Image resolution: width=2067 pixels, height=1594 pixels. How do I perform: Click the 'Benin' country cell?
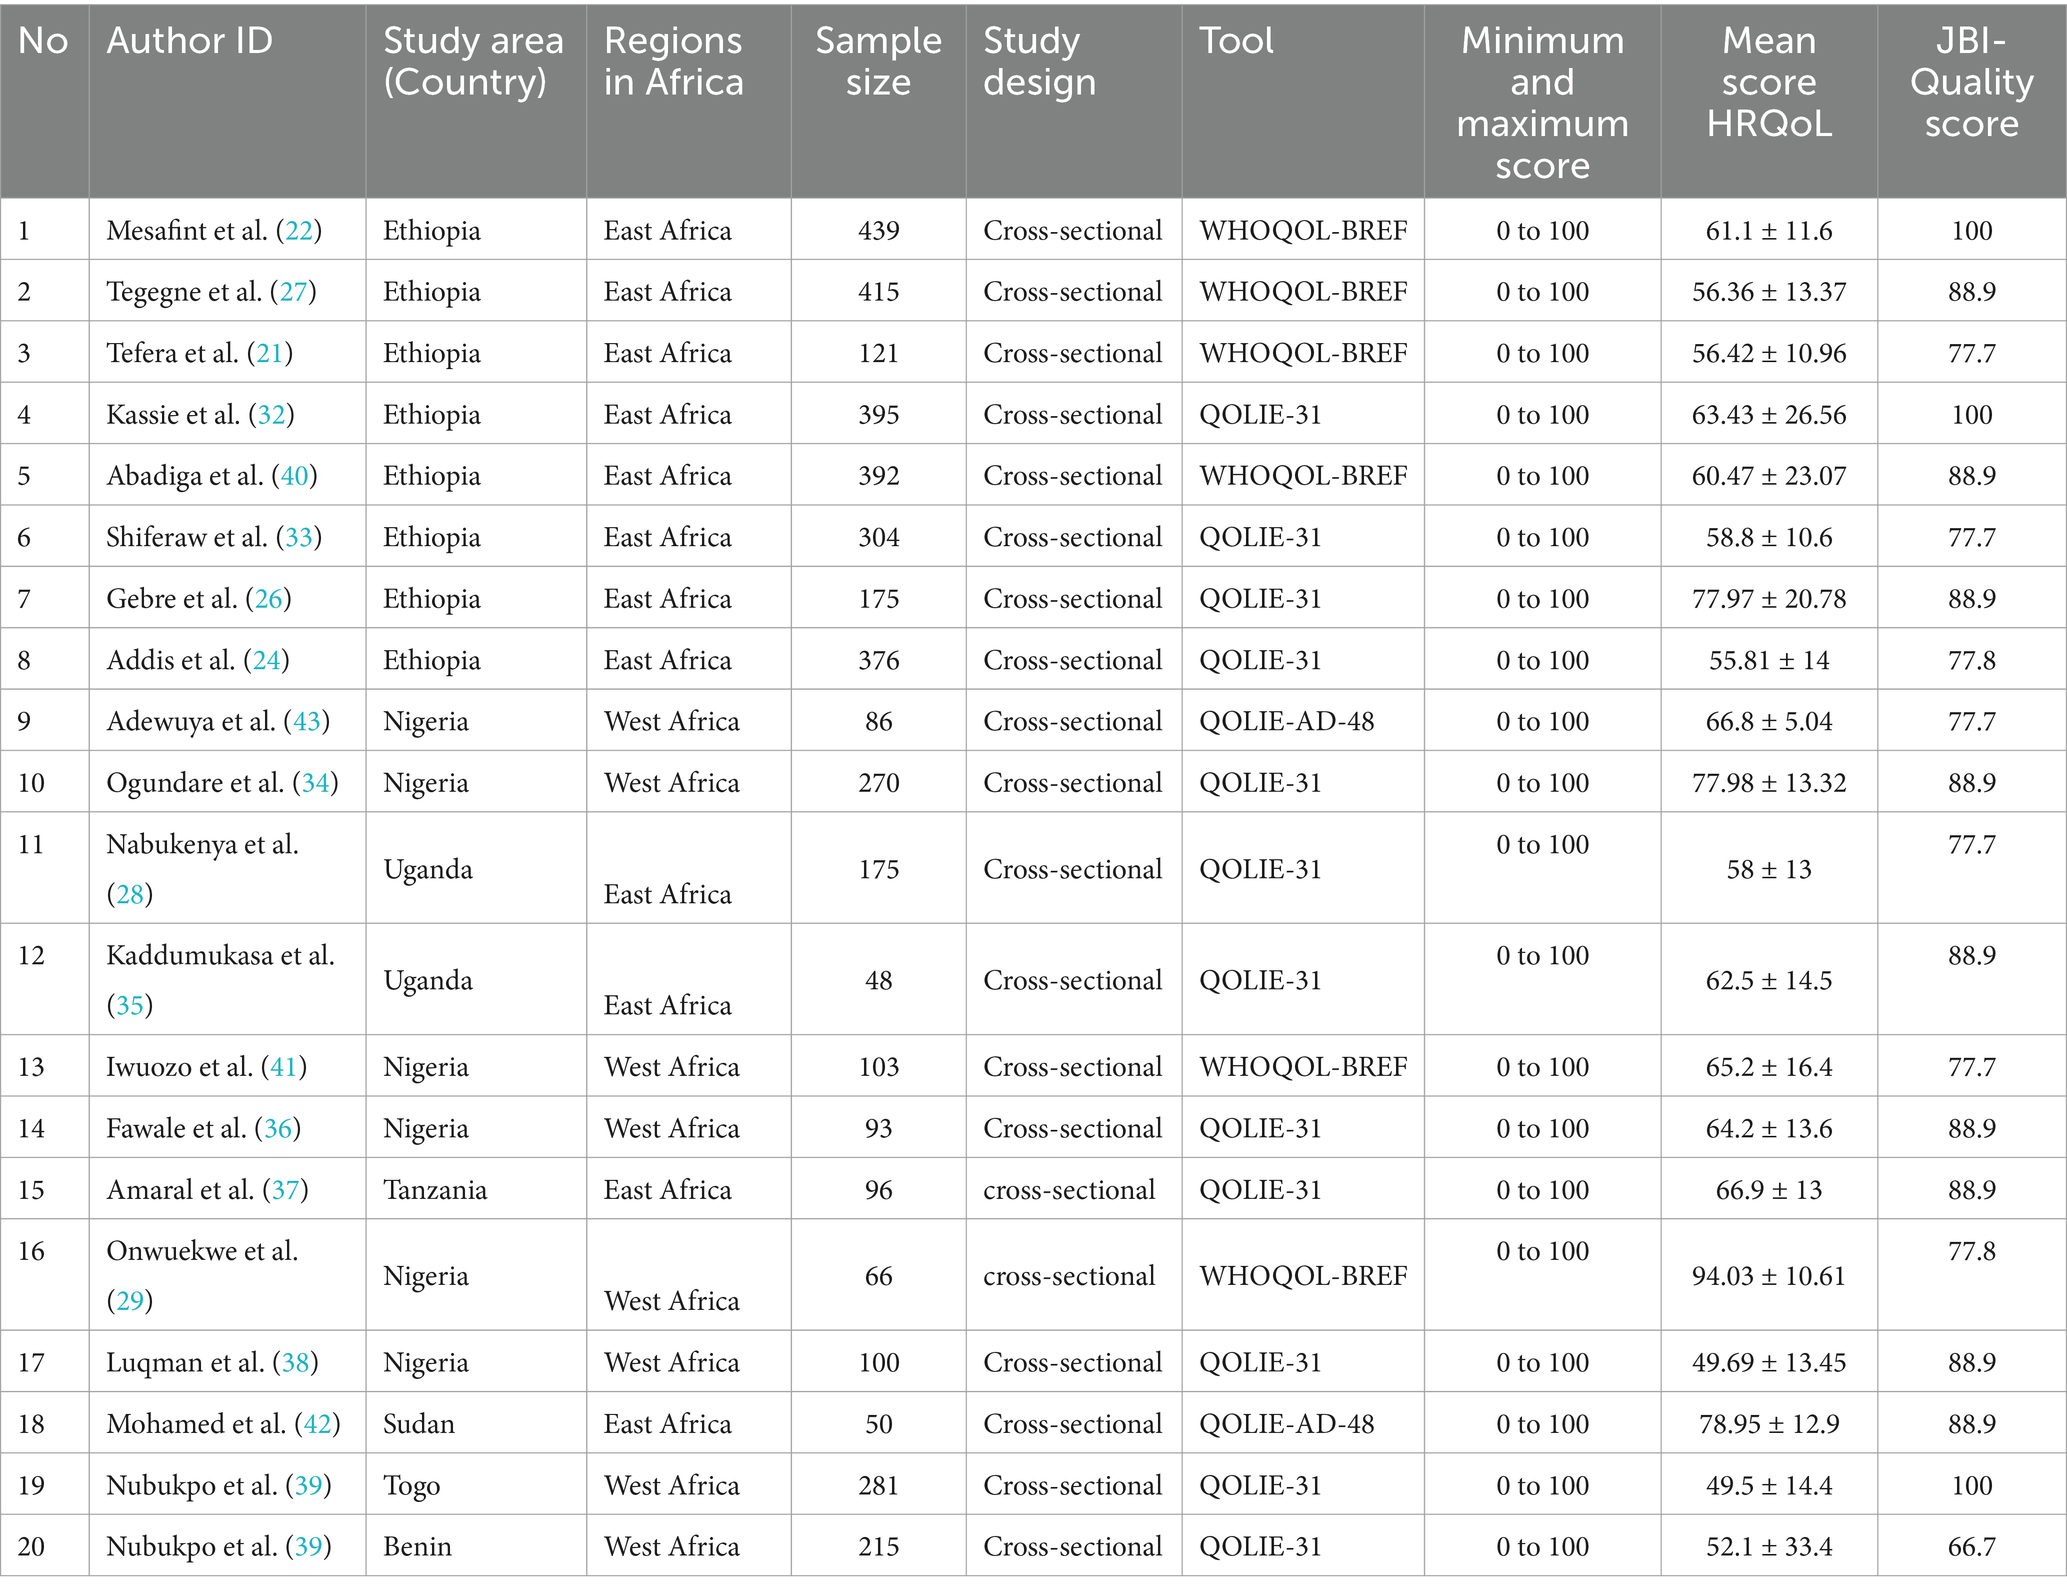coord(417,1547)
